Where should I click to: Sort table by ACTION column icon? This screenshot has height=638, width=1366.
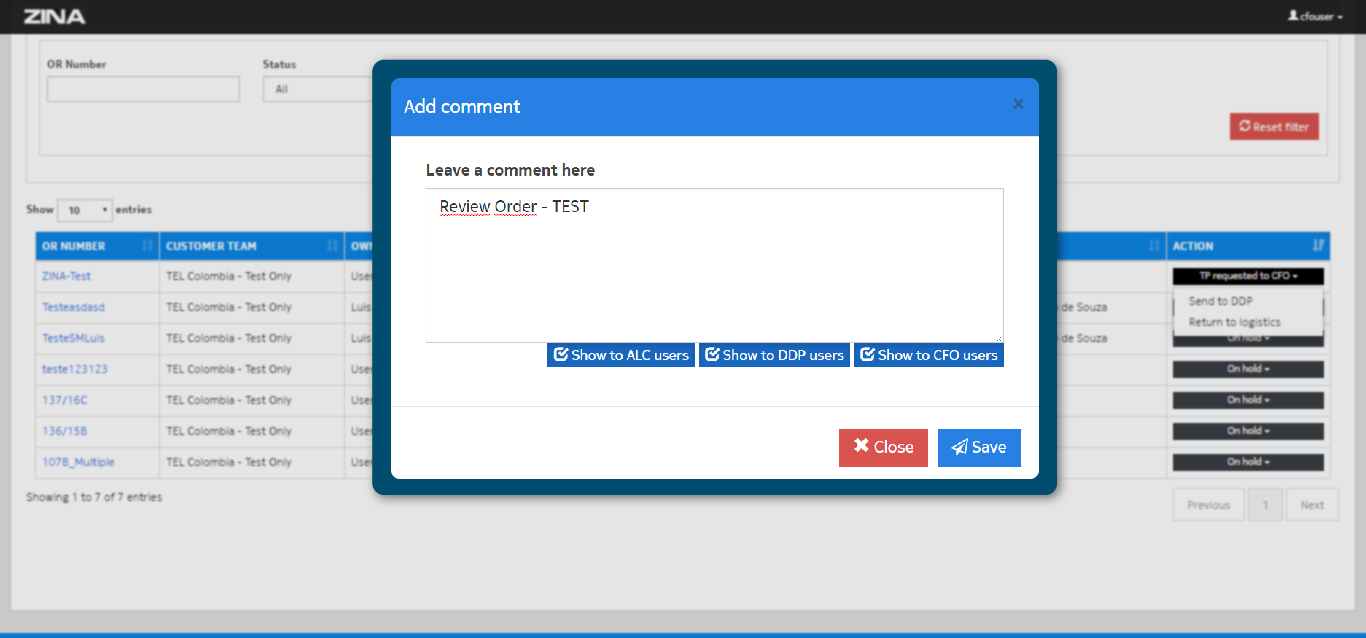click(1319, 246)
